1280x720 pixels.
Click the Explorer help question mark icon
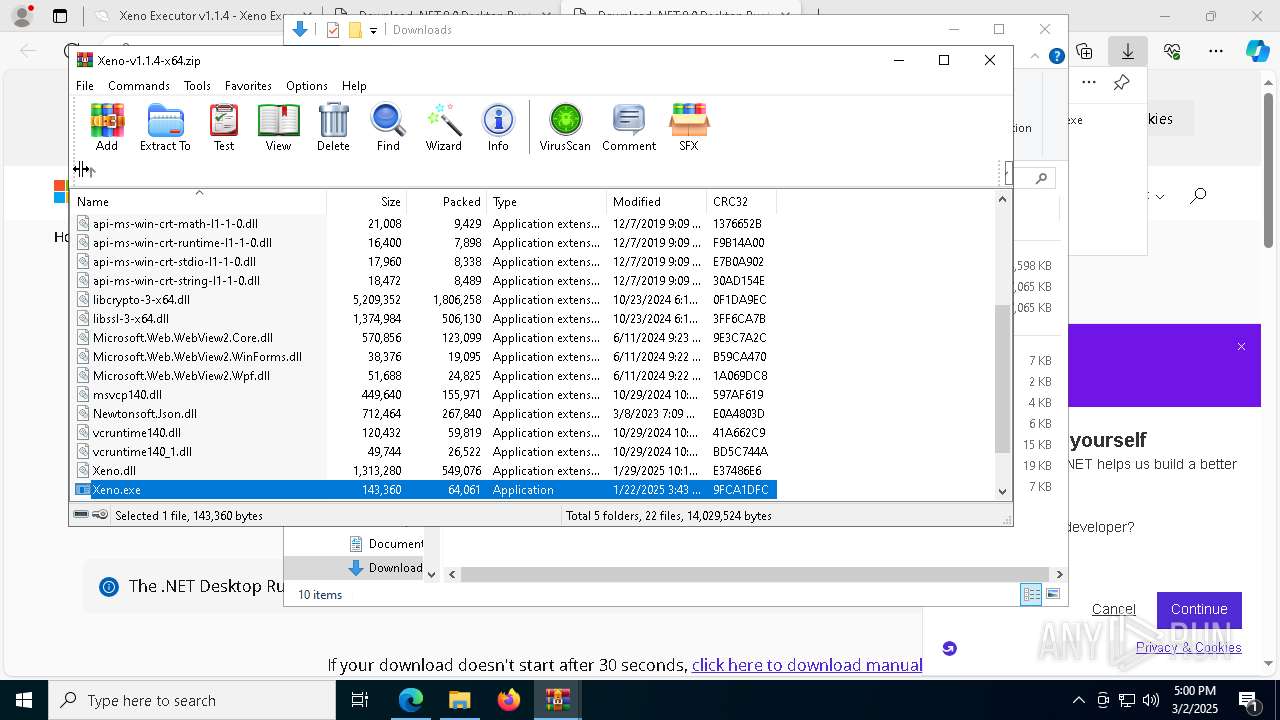[x=1056, y=56]
